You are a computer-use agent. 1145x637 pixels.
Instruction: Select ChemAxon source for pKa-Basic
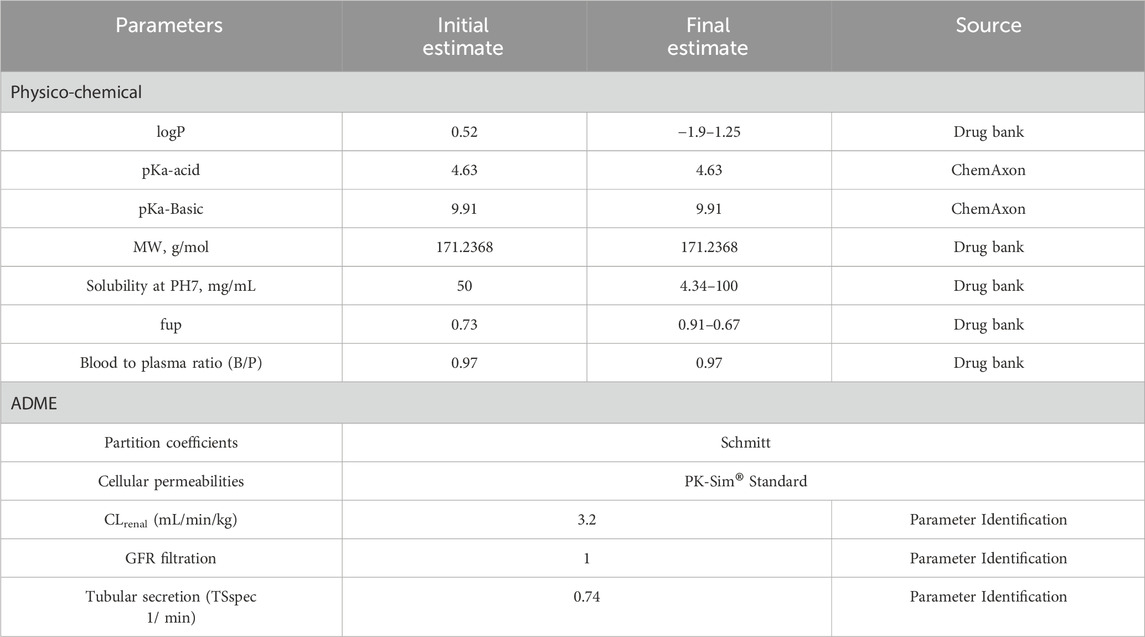(988, 209)
